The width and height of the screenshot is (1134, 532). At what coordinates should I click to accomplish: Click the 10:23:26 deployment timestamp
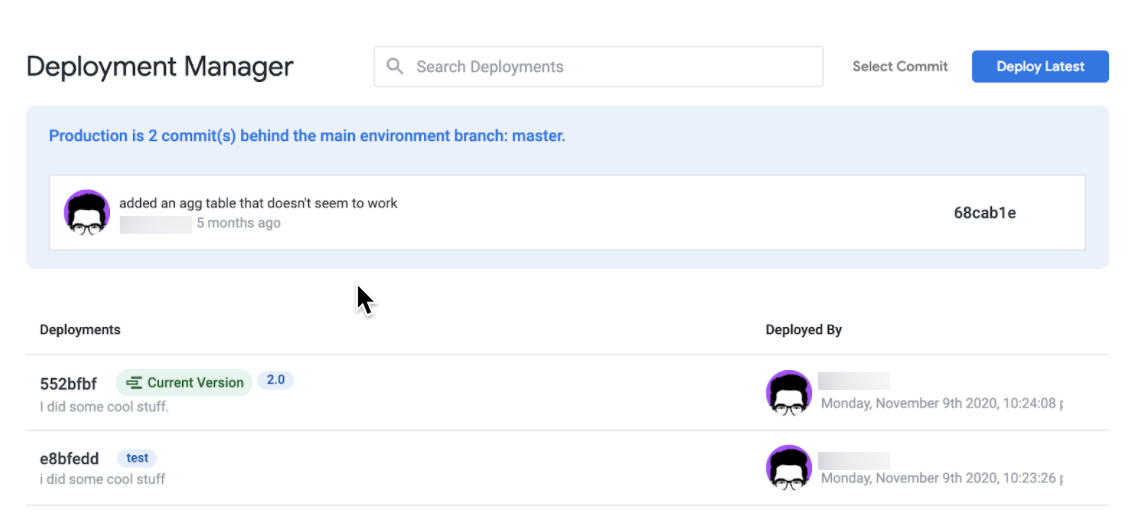pyautogui.click(x=941, y=479)
